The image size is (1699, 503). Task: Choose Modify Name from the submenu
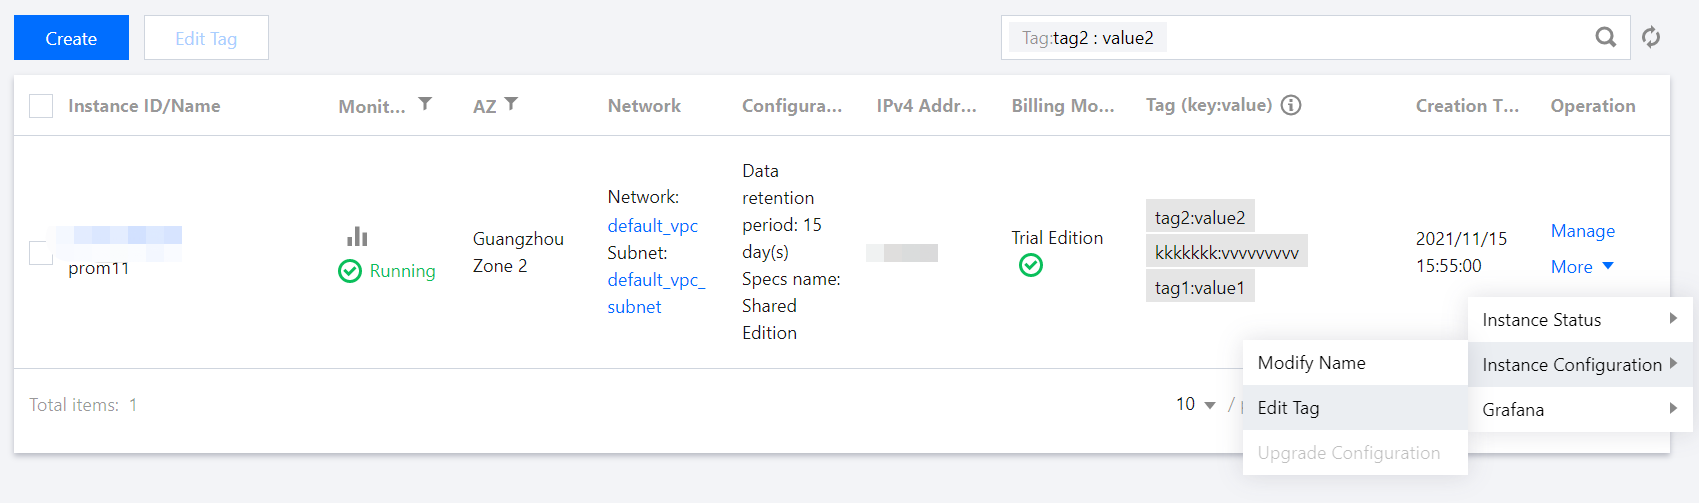click(x=1311, y=363)
